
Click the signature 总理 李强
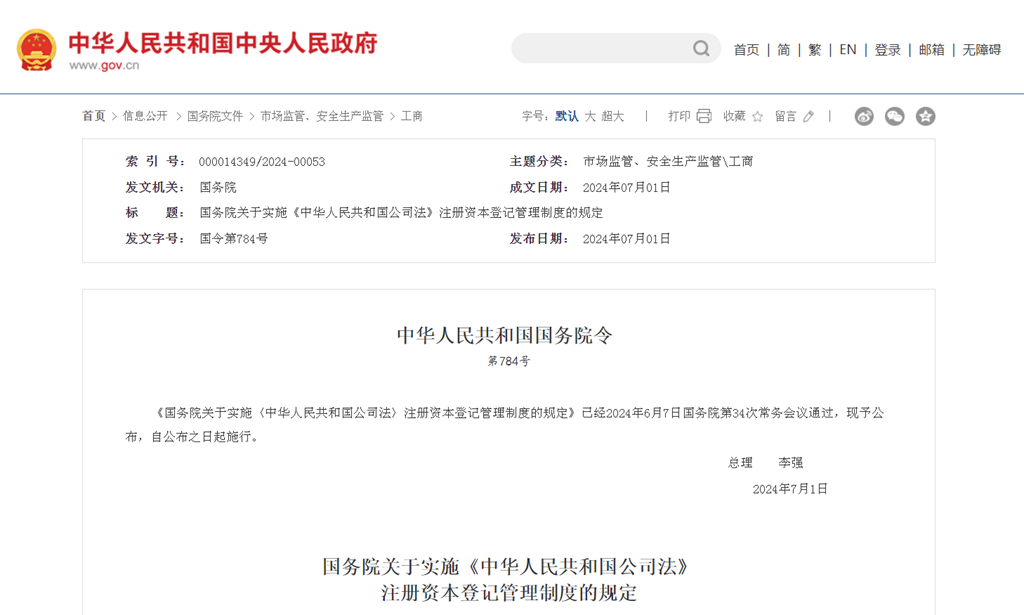pos(765,463)
